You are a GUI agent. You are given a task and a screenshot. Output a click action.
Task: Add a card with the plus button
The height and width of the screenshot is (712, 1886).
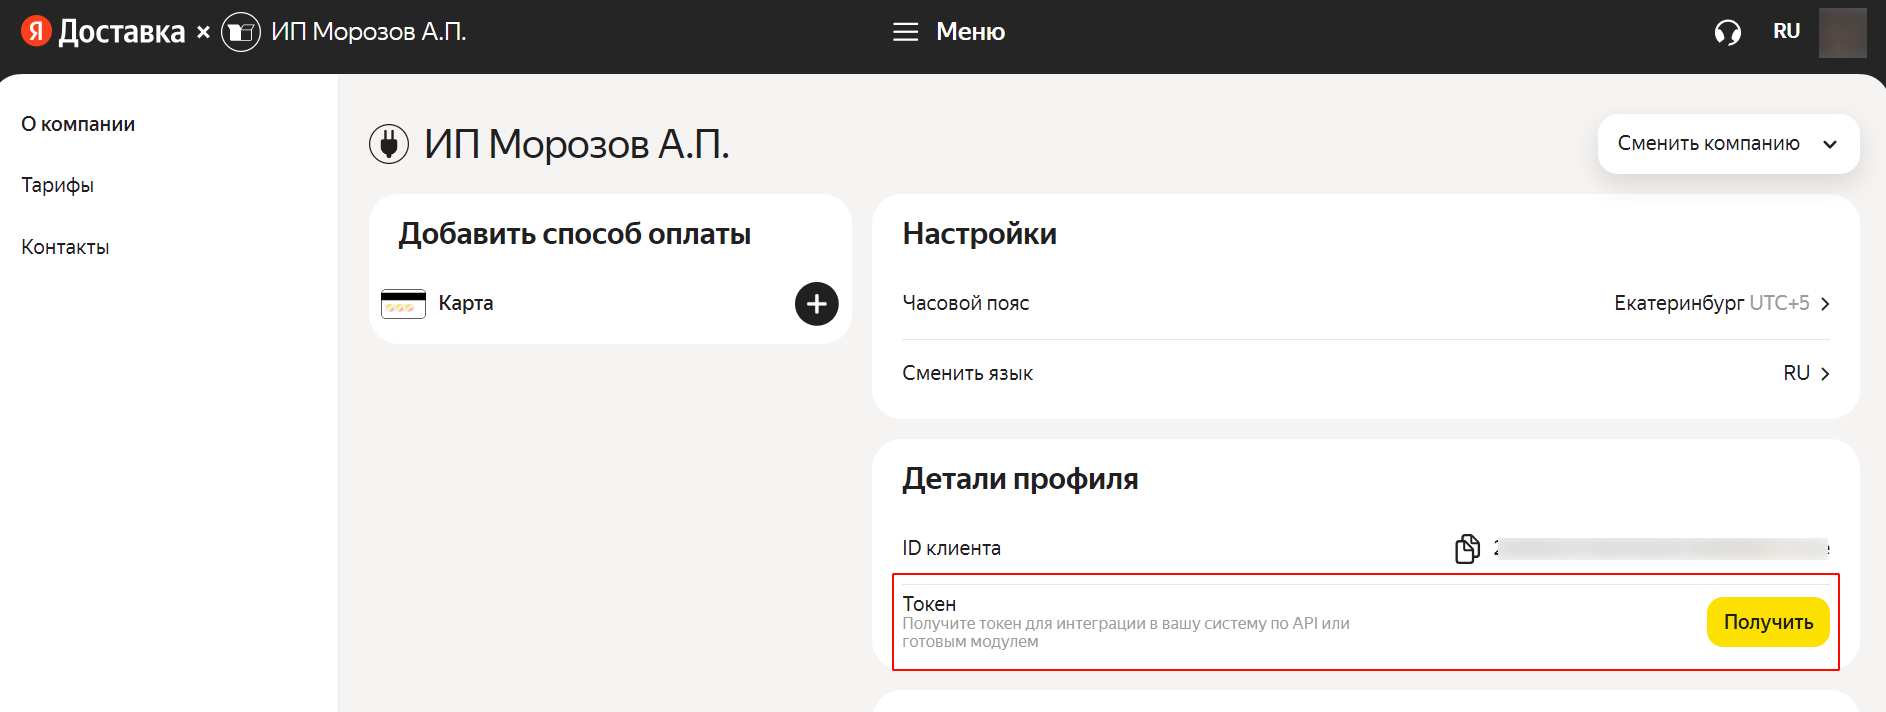816,303
